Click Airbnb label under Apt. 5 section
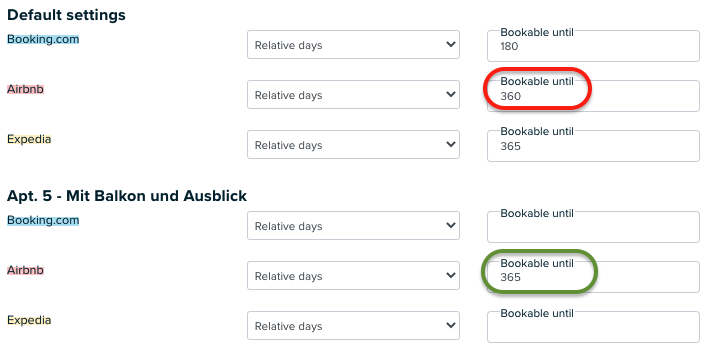The image size is (708, 360). [x=25, y=270]
